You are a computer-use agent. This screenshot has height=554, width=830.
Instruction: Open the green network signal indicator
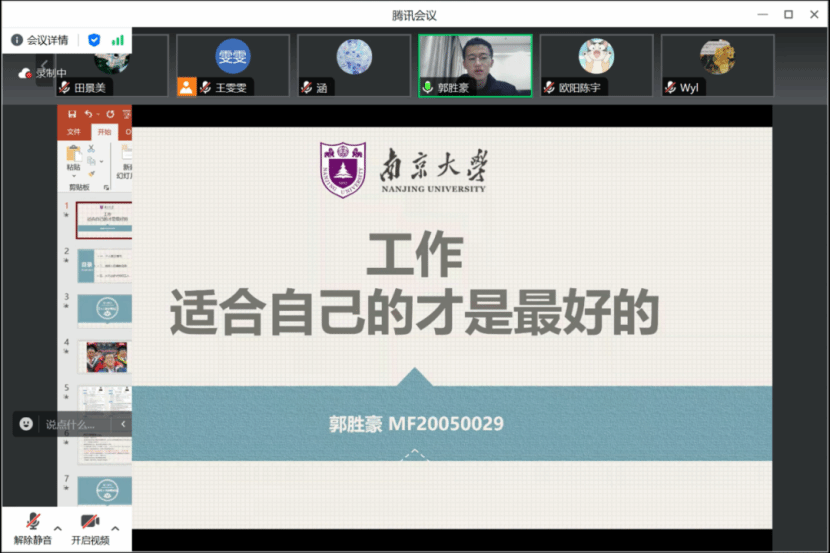[x=118, y=40]
